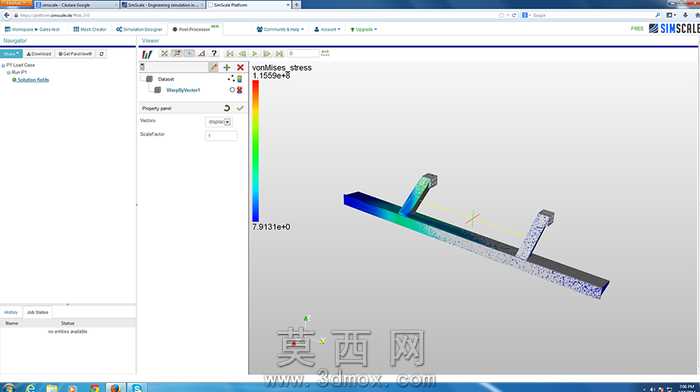
Task: Click the Dataset color legend icon
Action: [x=240, y=79]
